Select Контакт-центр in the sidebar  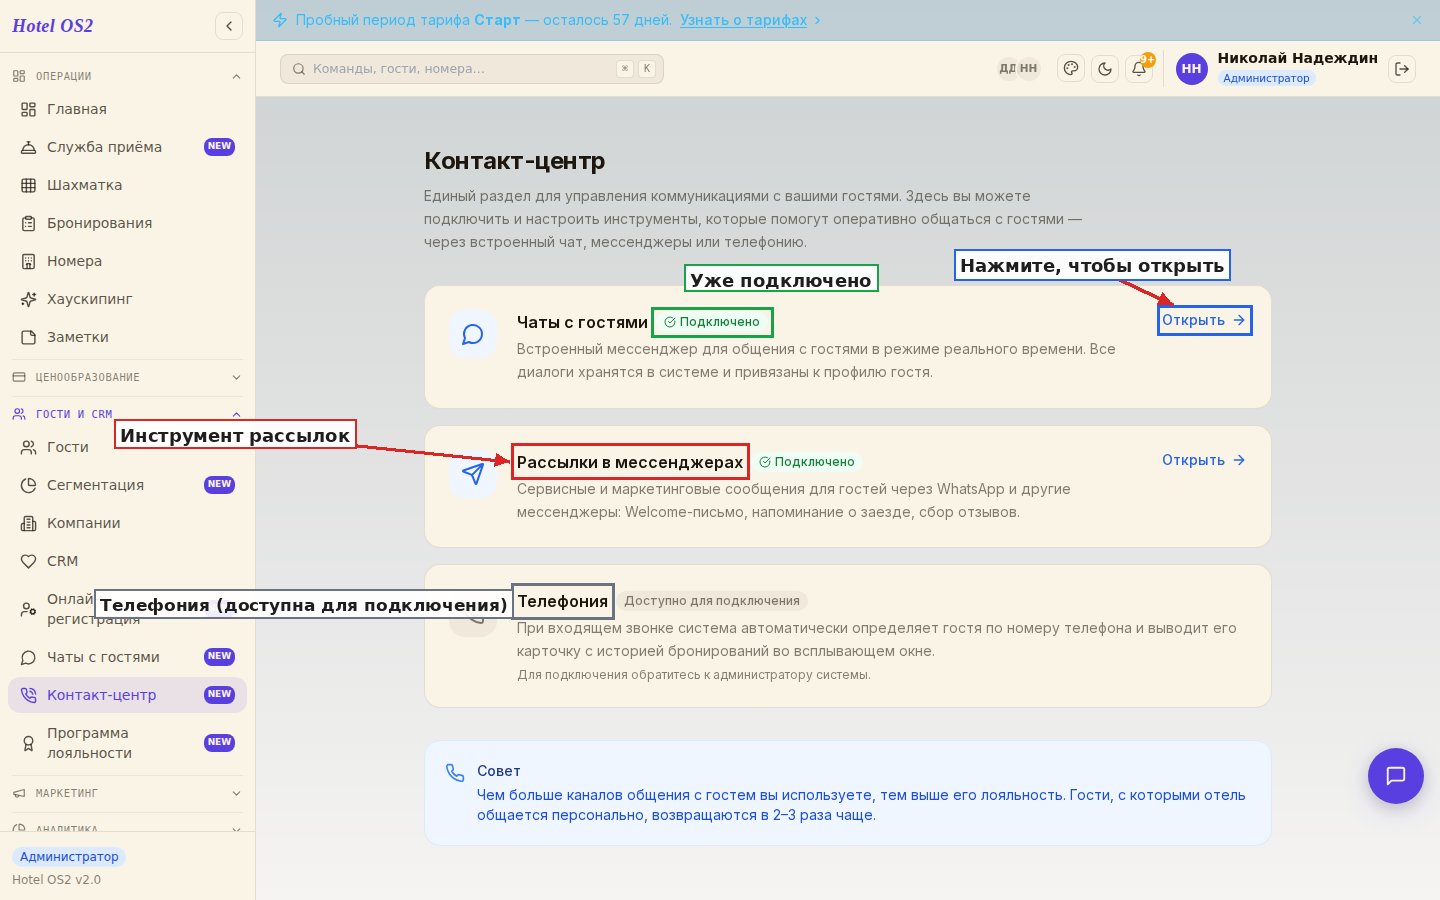point(127,695)
